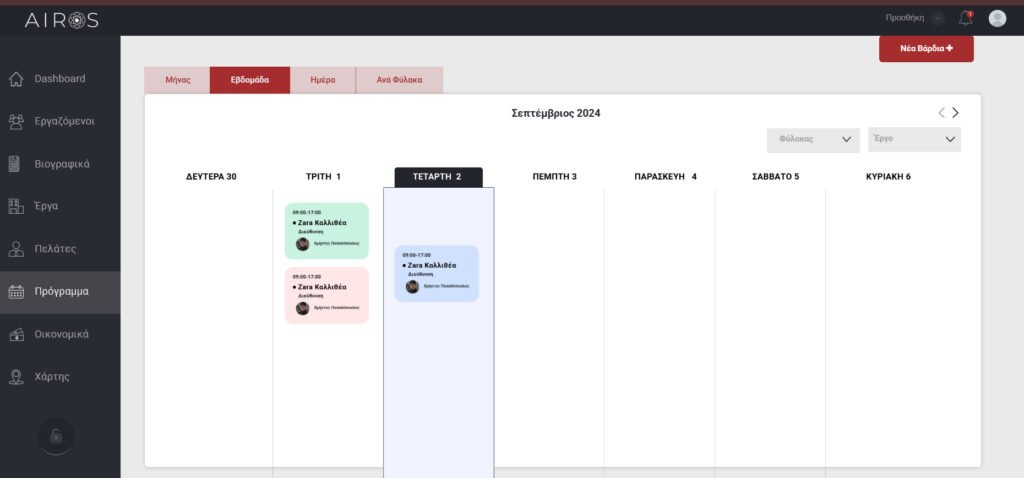Image resolution: width=1024 pixels, height=478 pixels.
Task: Open the green Zara Καλλιθέα shift card
Action: tap(326, 231)
